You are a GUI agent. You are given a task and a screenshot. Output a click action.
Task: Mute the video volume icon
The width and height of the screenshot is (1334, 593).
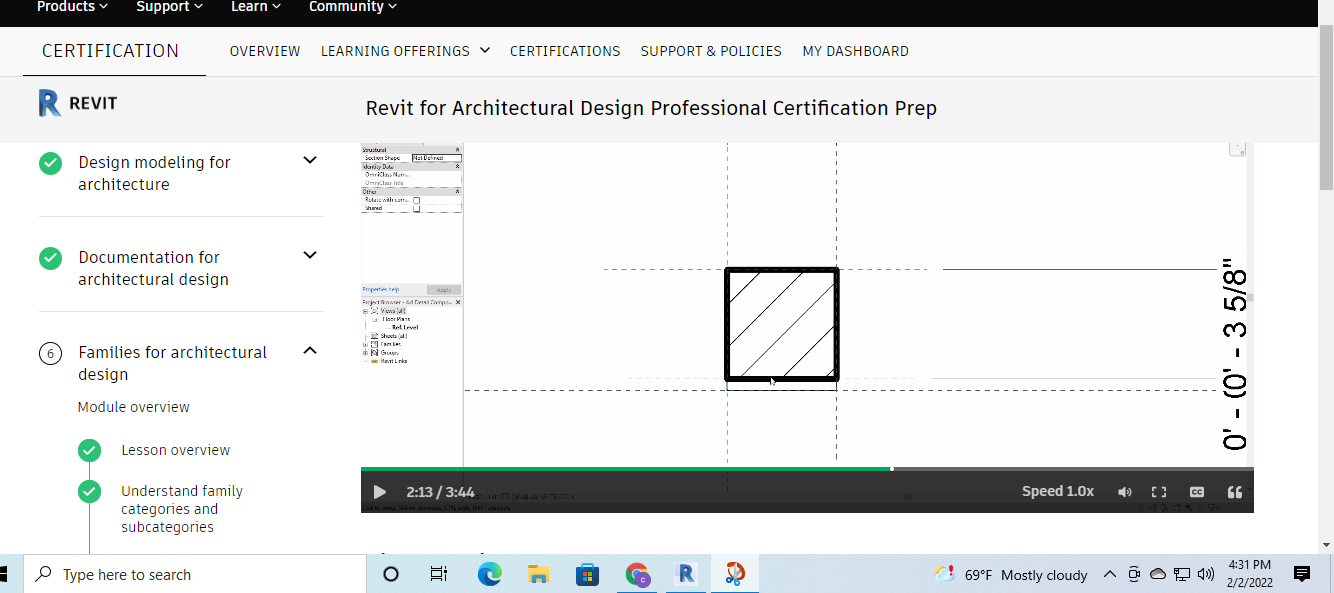click(x=1125, y=491)
